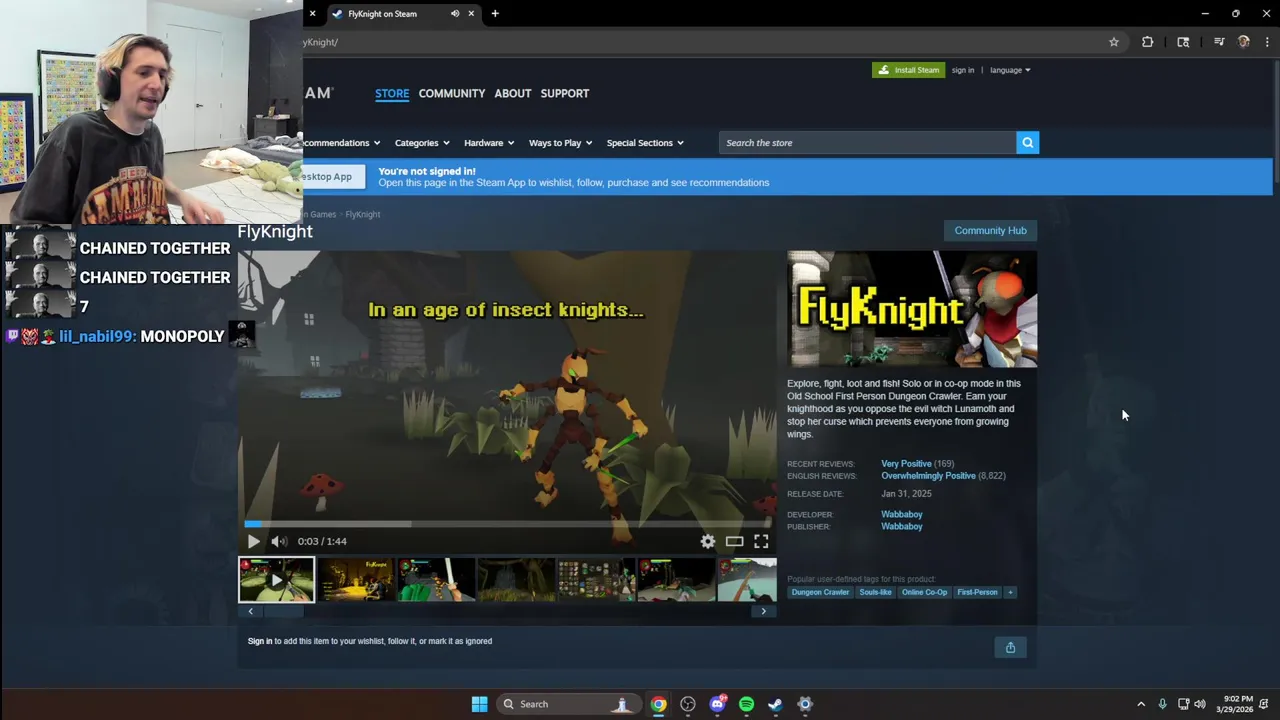1280x720 pixels.
Task: Open OBS Studio from the taskbar
Action: coord(688,704)
